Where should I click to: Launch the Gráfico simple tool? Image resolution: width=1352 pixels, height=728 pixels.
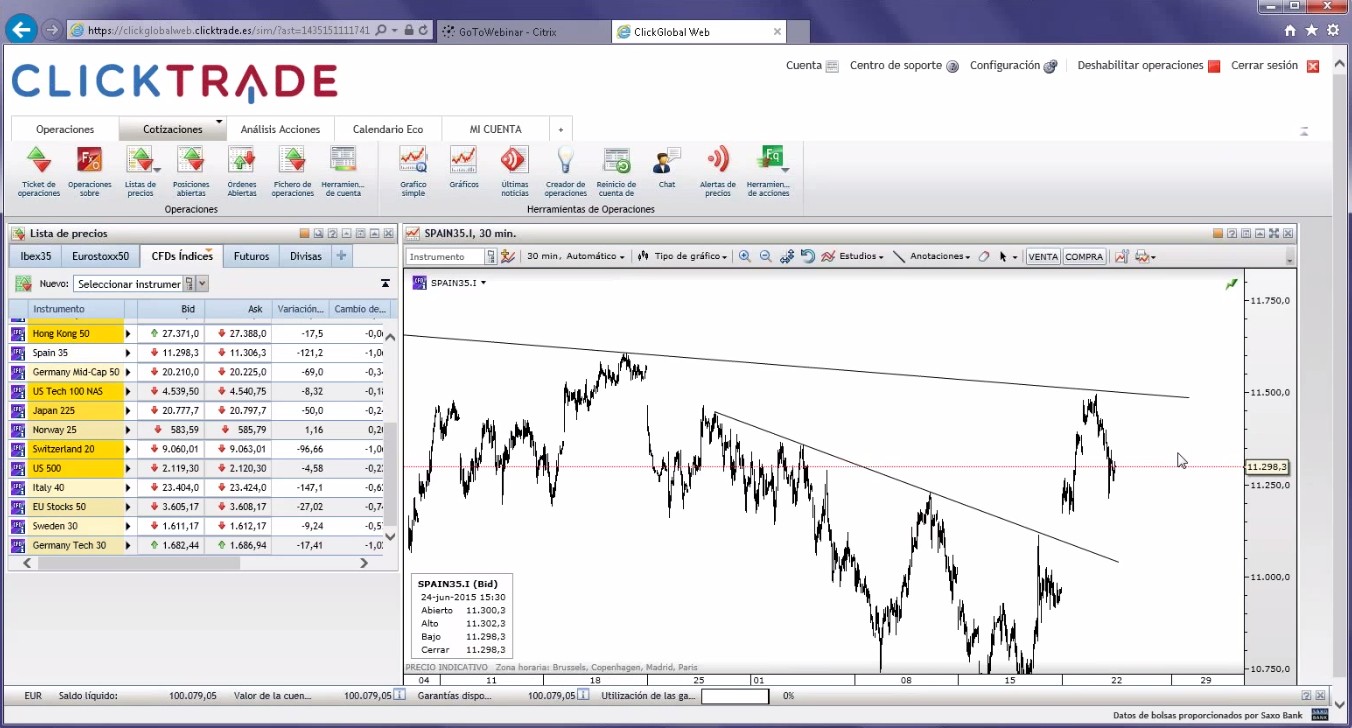click(x=413, y=171)
